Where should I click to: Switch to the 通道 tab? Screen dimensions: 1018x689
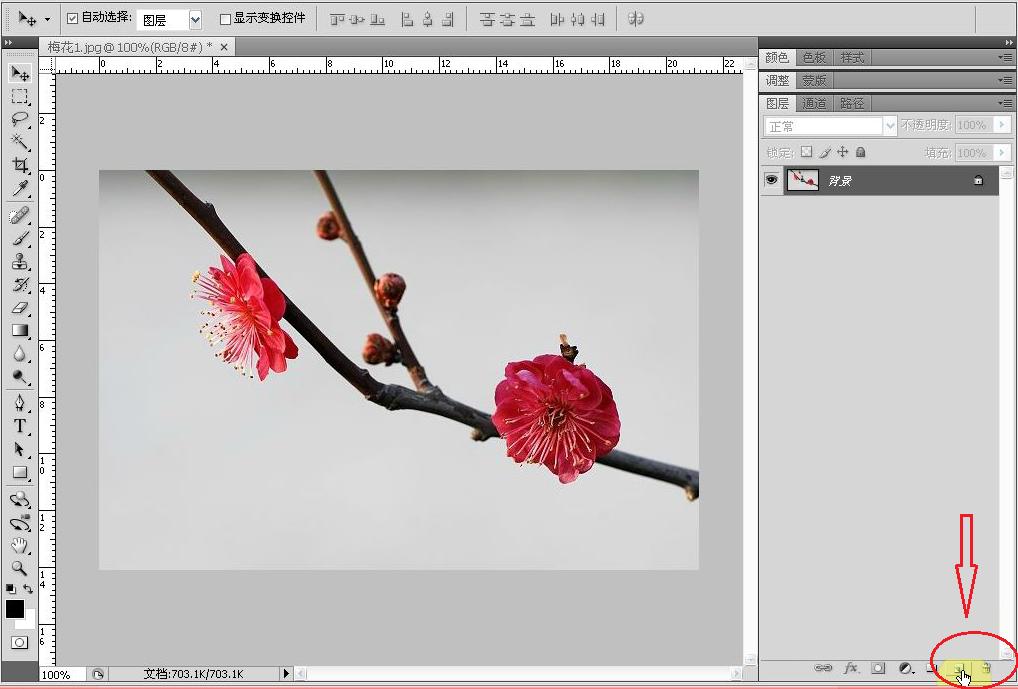coord(815,103)
